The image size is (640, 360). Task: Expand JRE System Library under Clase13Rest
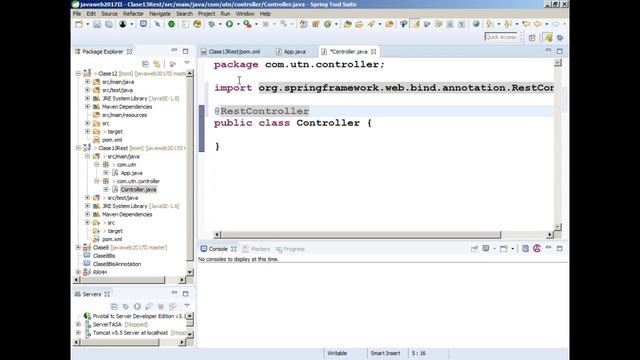(87, 206)
